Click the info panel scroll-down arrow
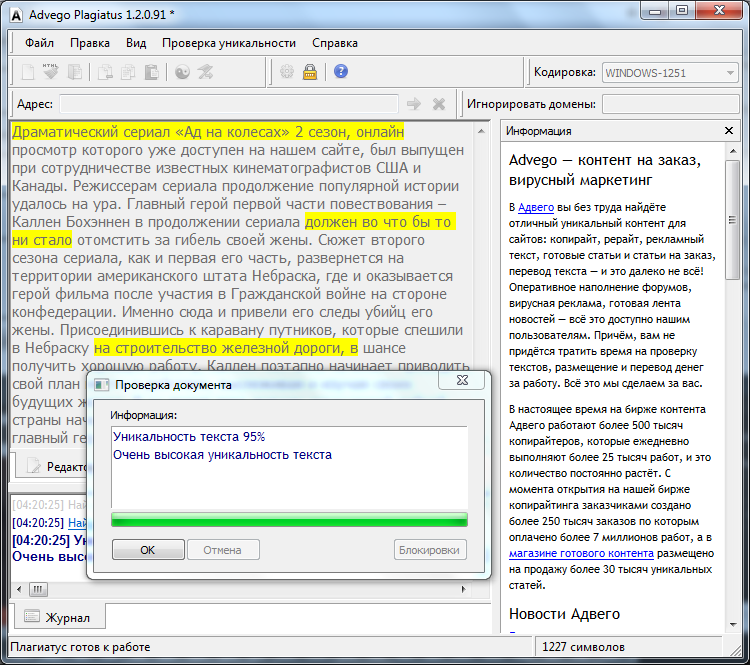This screenshot has width=752, height=667. tap(732, 624)
